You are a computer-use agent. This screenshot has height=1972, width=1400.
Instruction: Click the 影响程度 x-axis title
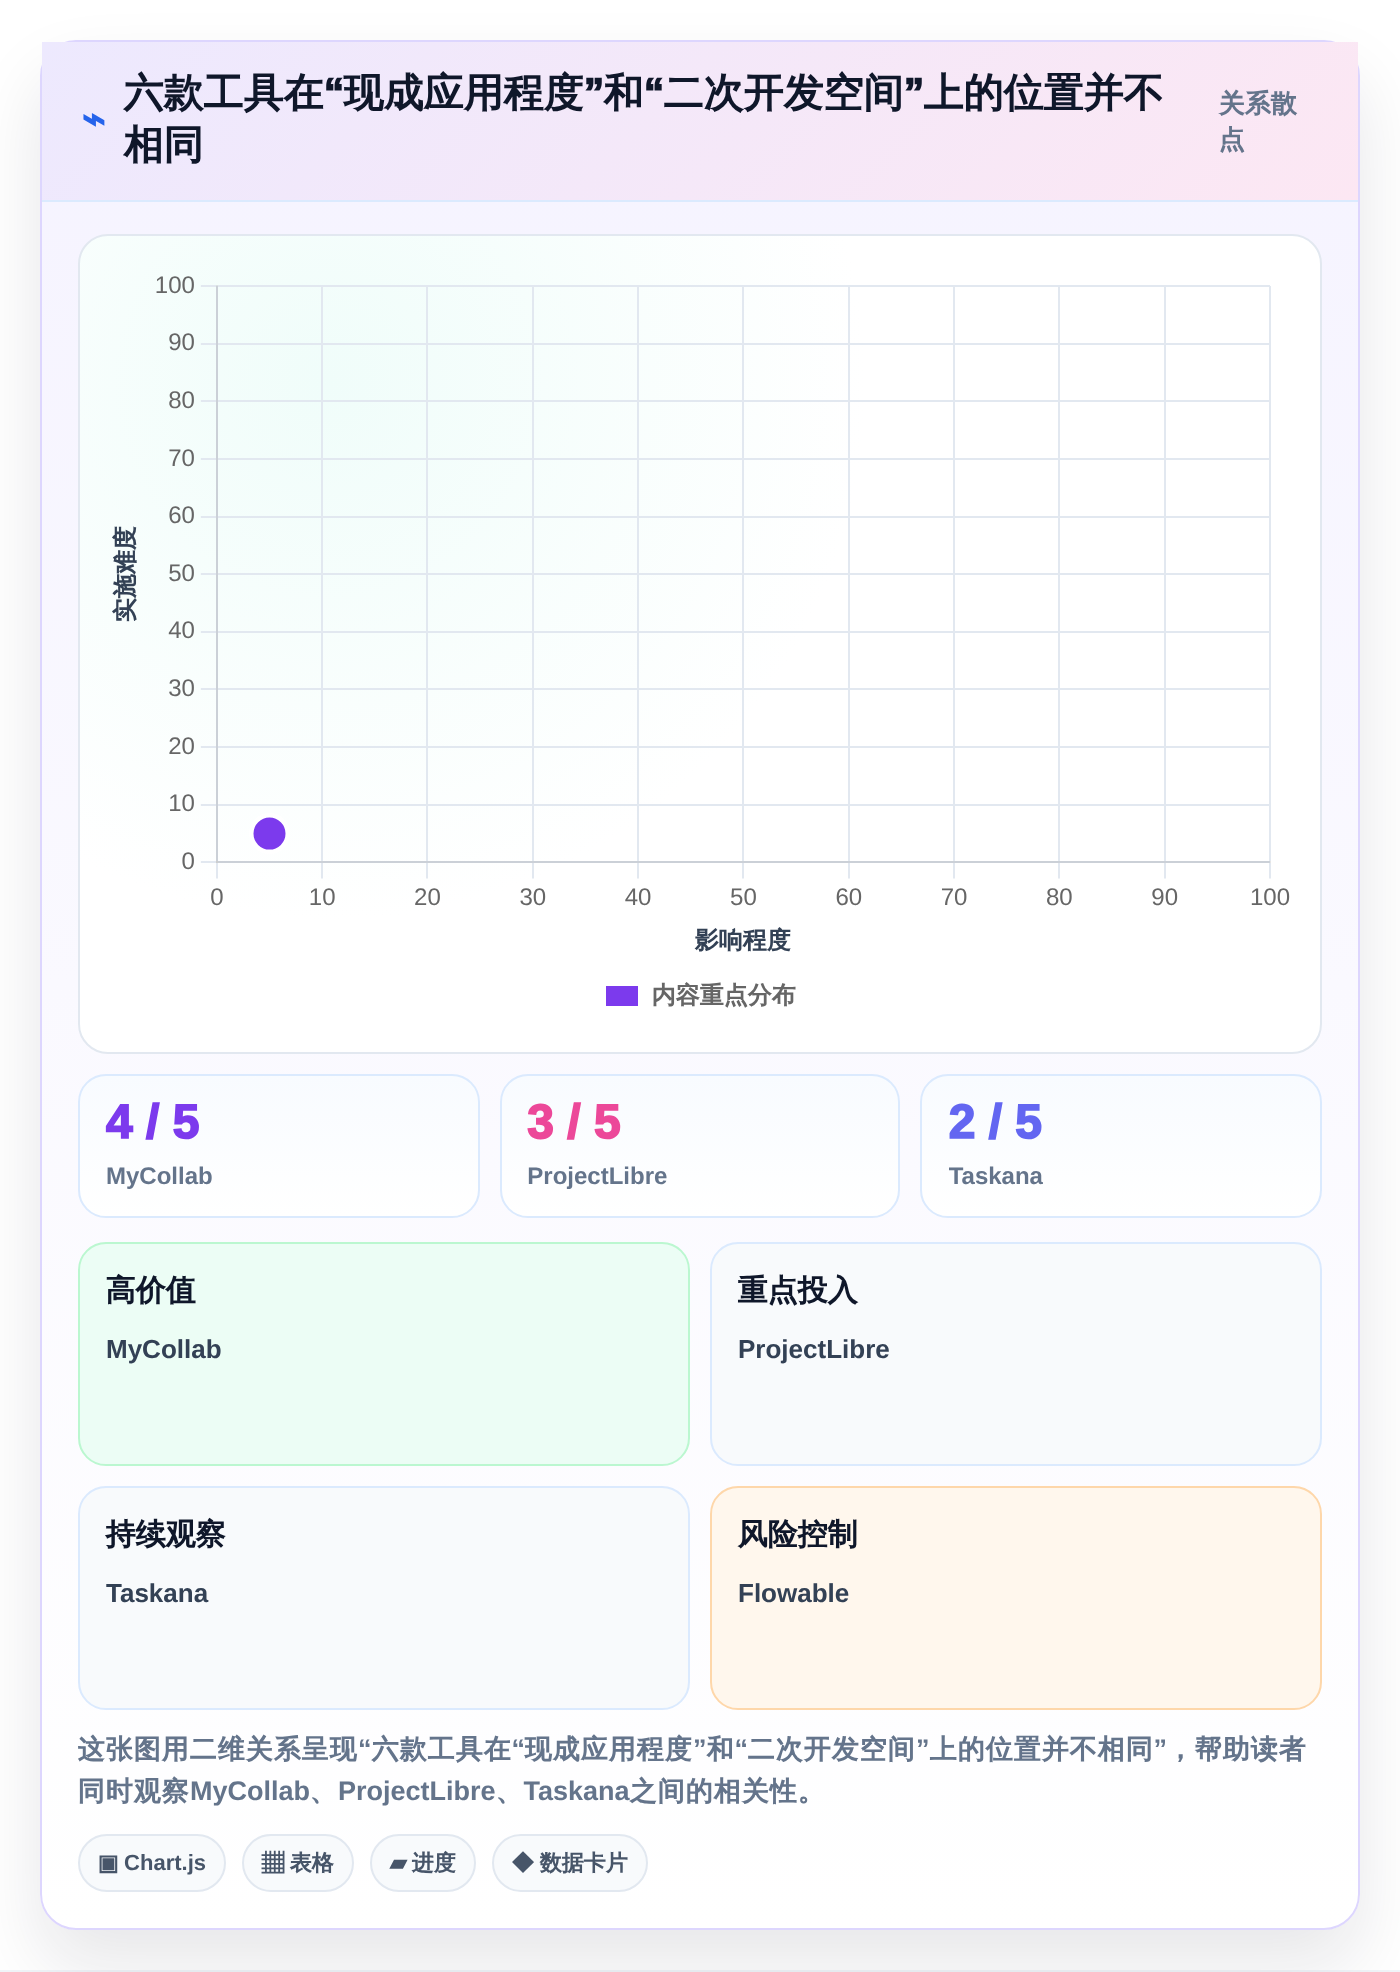(743, 941)
